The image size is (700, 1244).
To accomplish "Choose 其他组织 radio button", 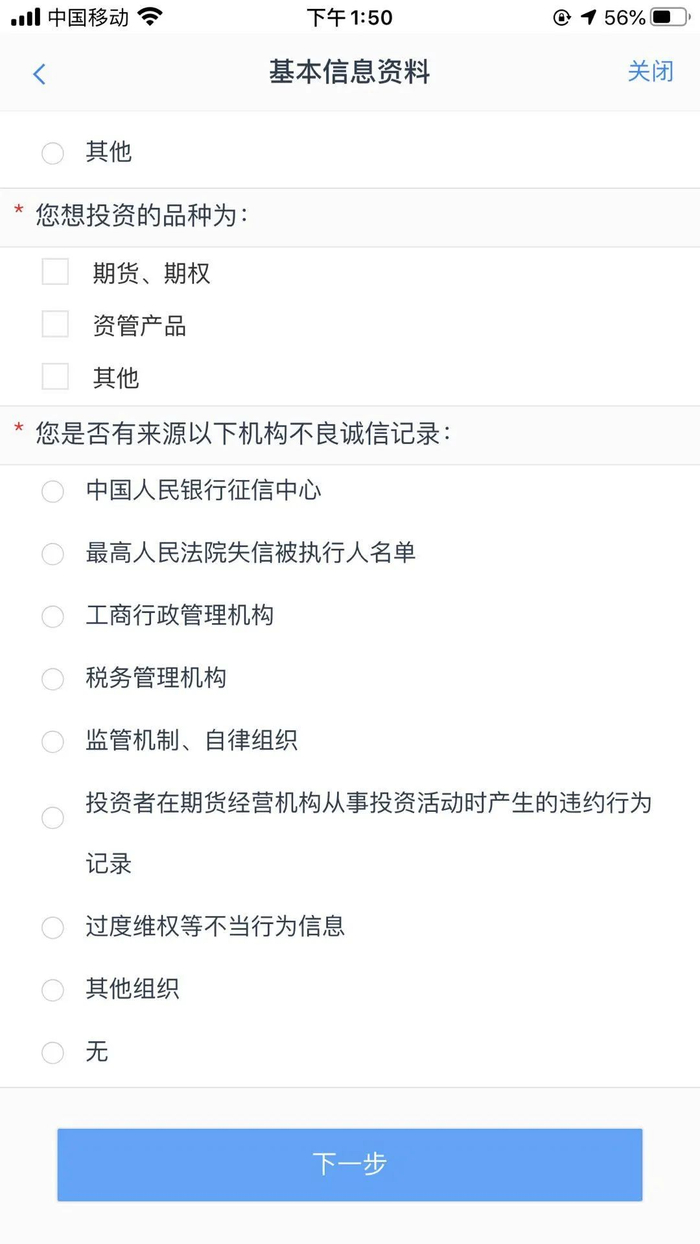I will coord(53,991).
